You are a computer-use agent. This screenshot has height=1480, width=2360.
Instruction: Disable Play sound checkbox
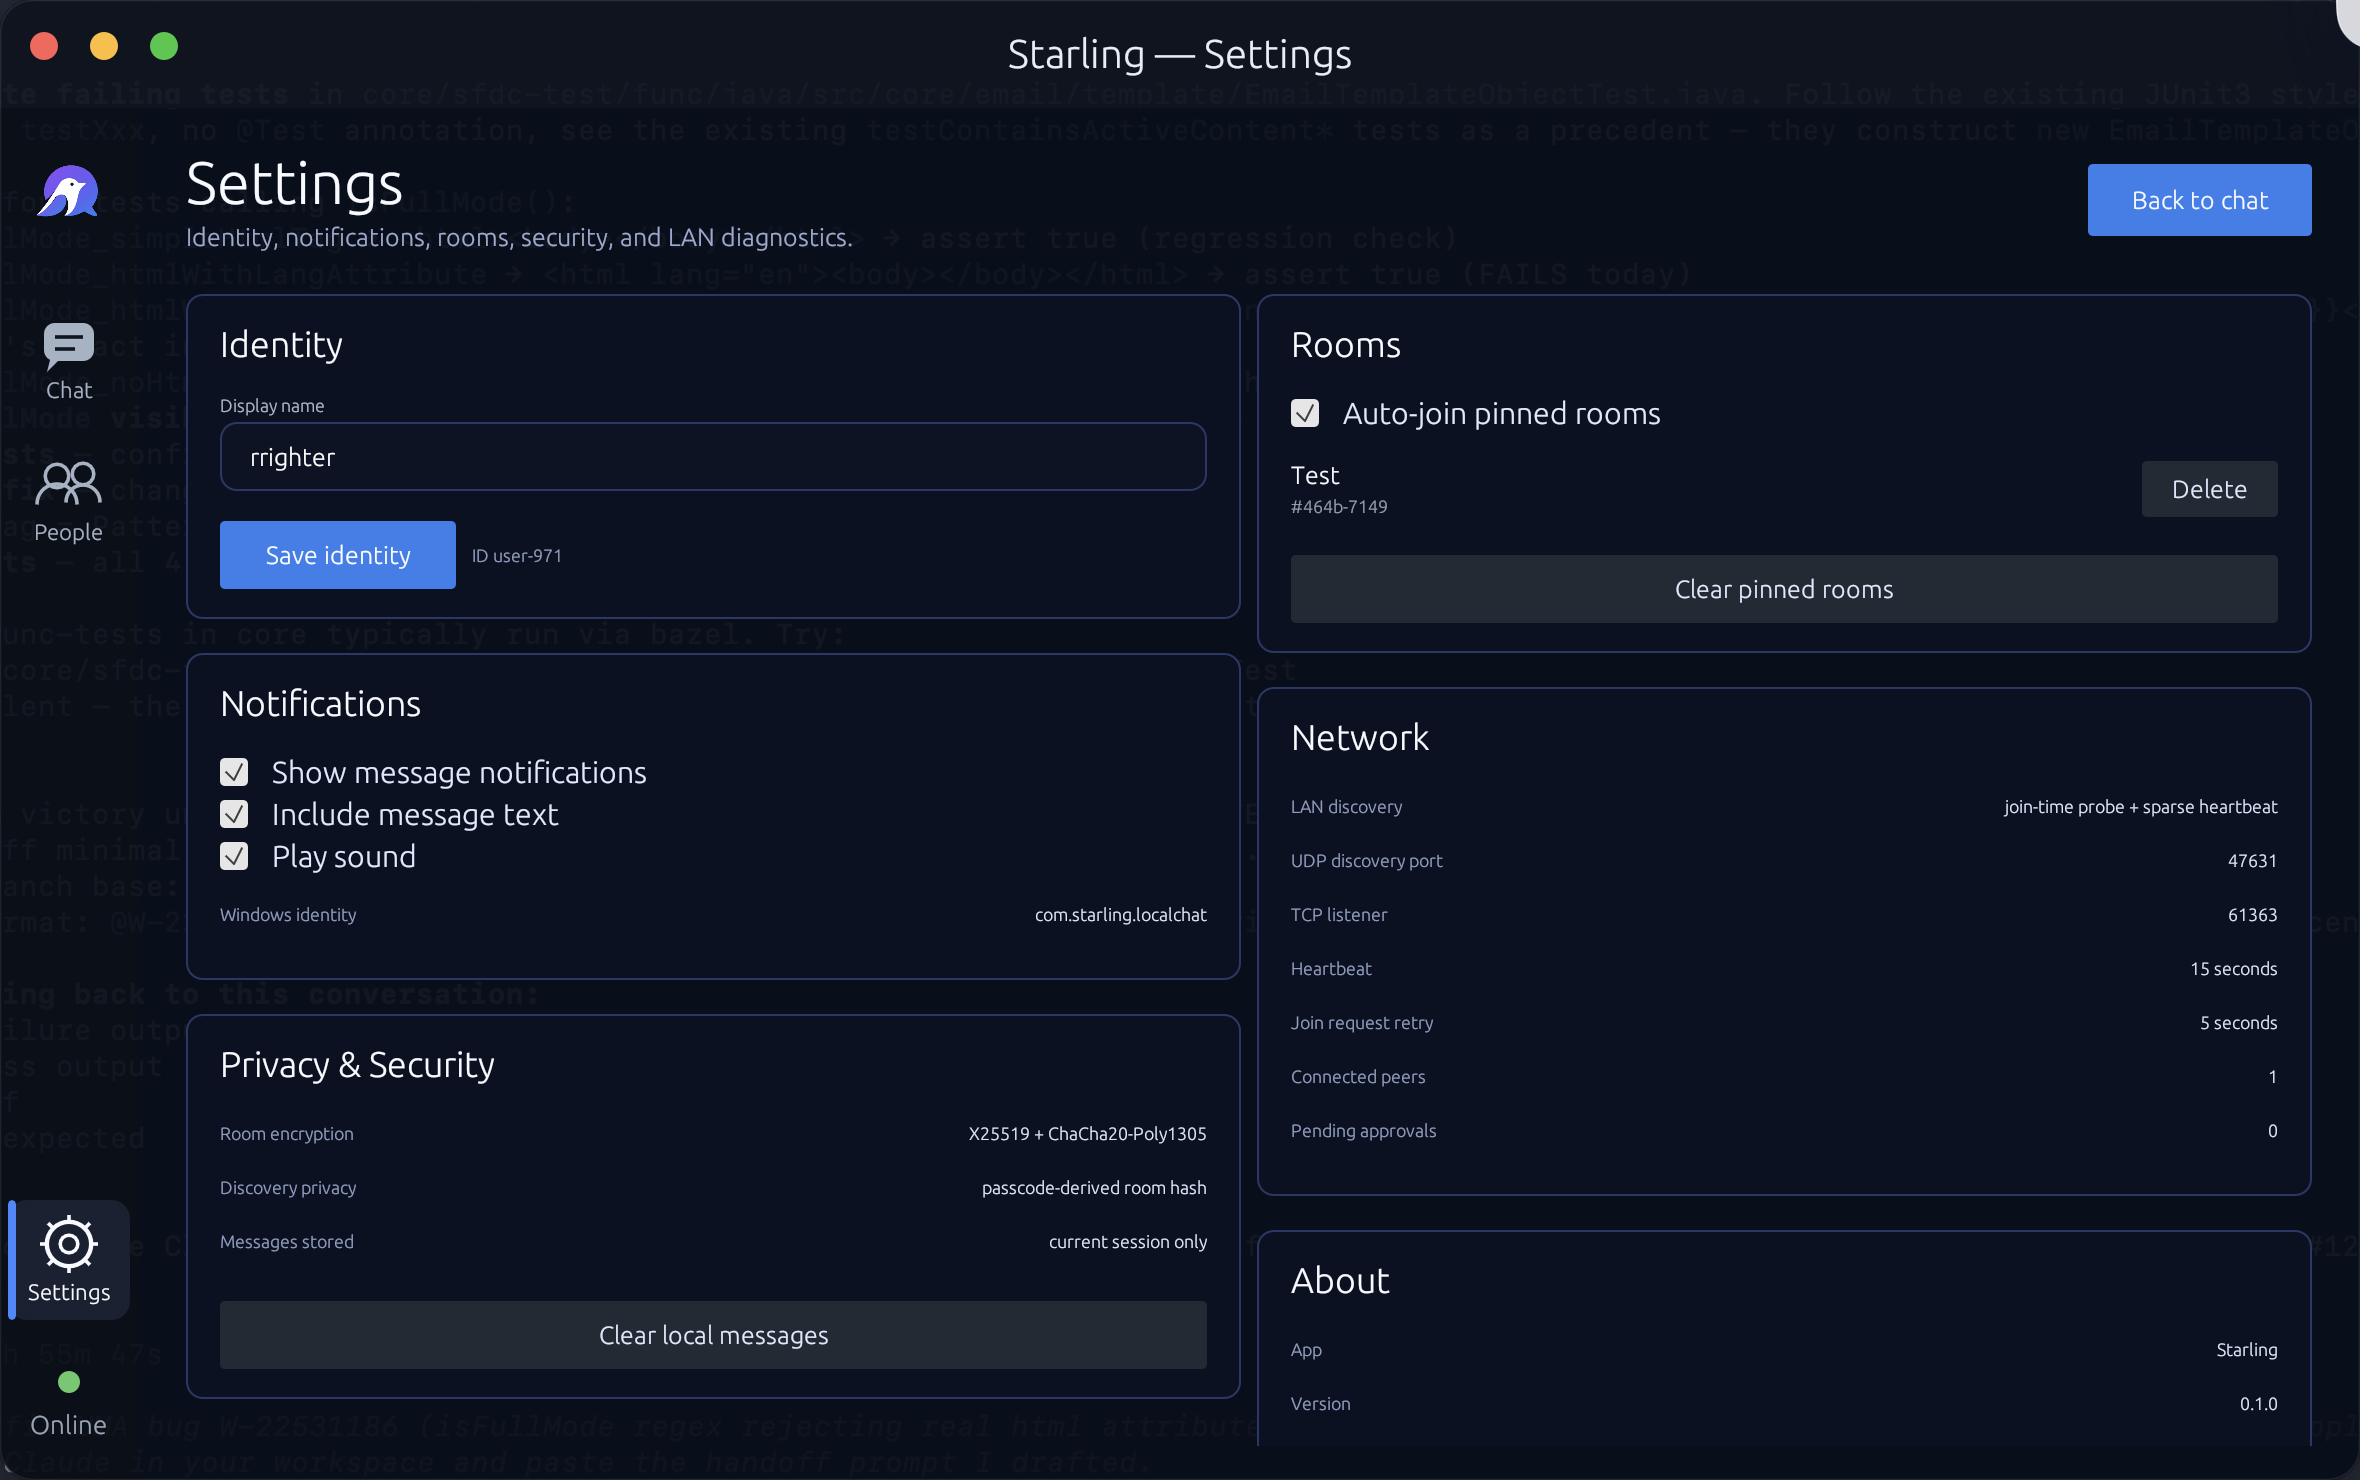(234, 856)
